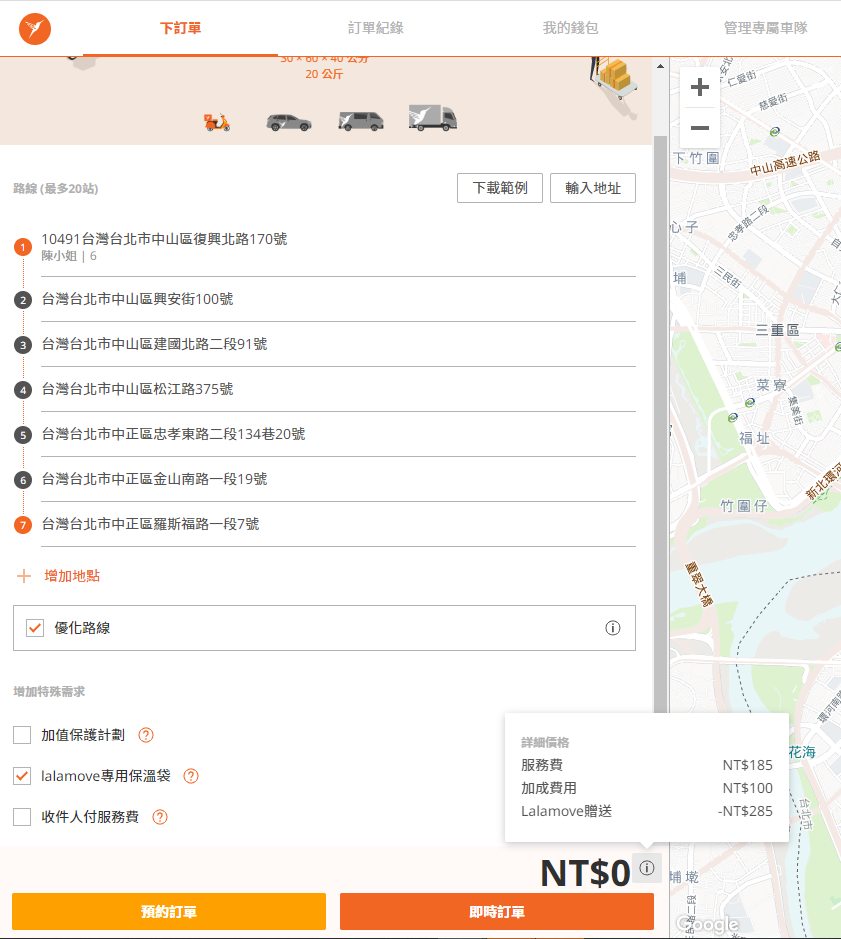Click stop number 1 marker
Image resolution: width=841 pixels, height=939 pixels.
coord(23,247)
